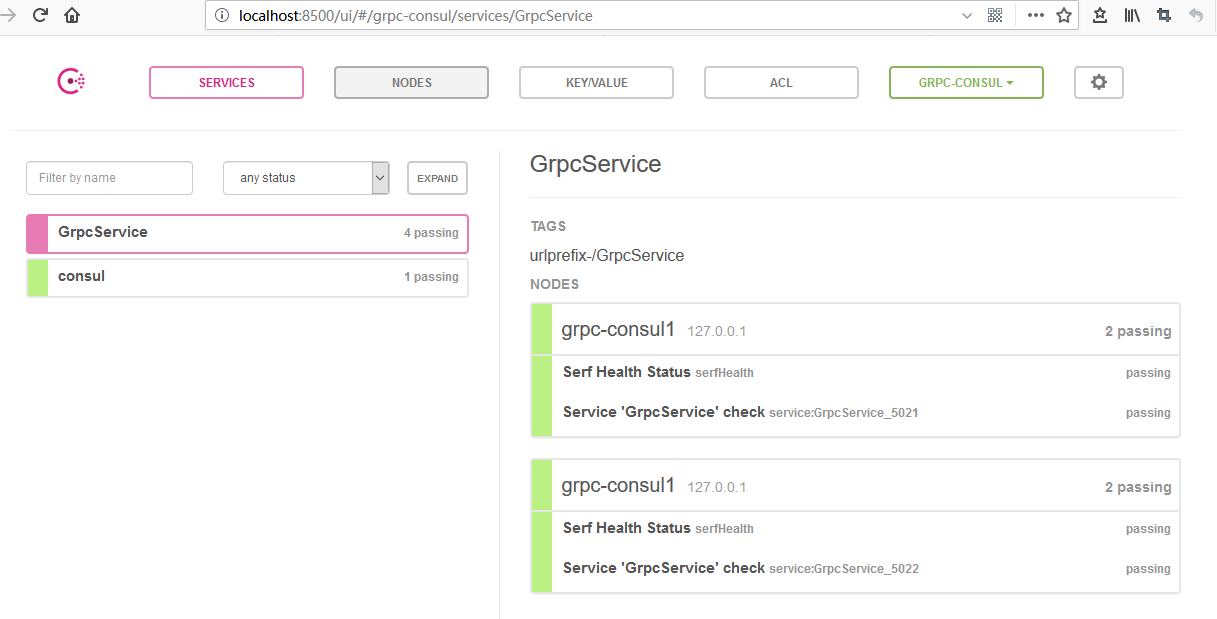Image resolution: width=1217 pixels, height=619 pixels.
Task: Click the site info icon in address bar
Action: [x=222, y=15]
